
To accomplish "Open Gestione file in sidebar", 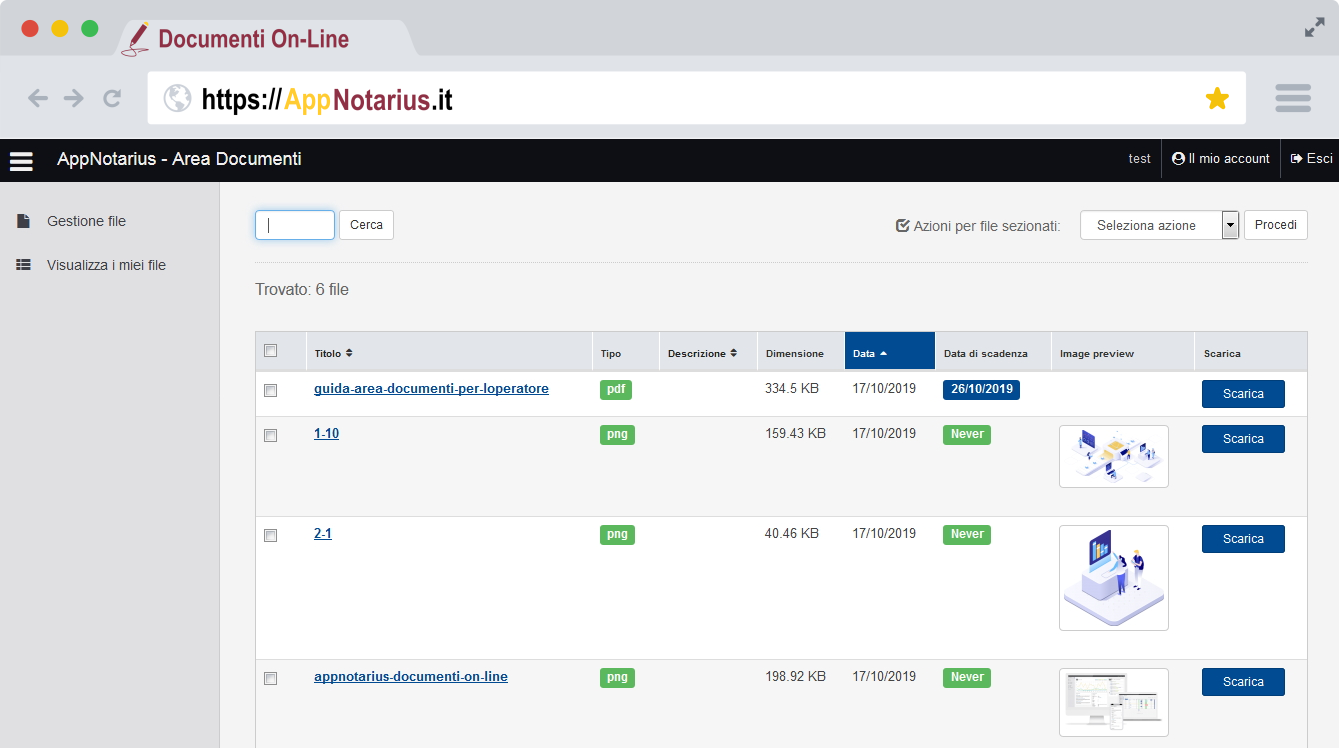I will (86, 221).
